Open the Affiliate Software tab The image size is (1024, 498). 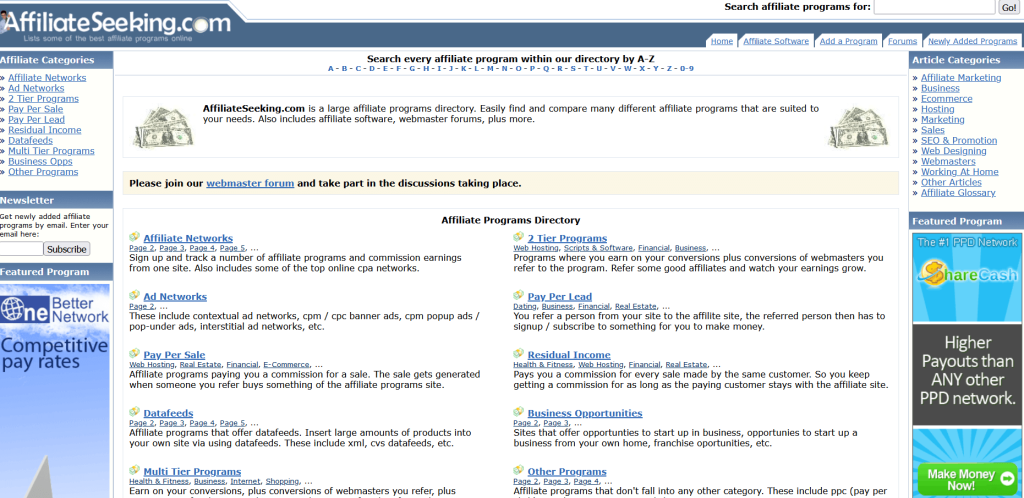(x=776, y=41)
